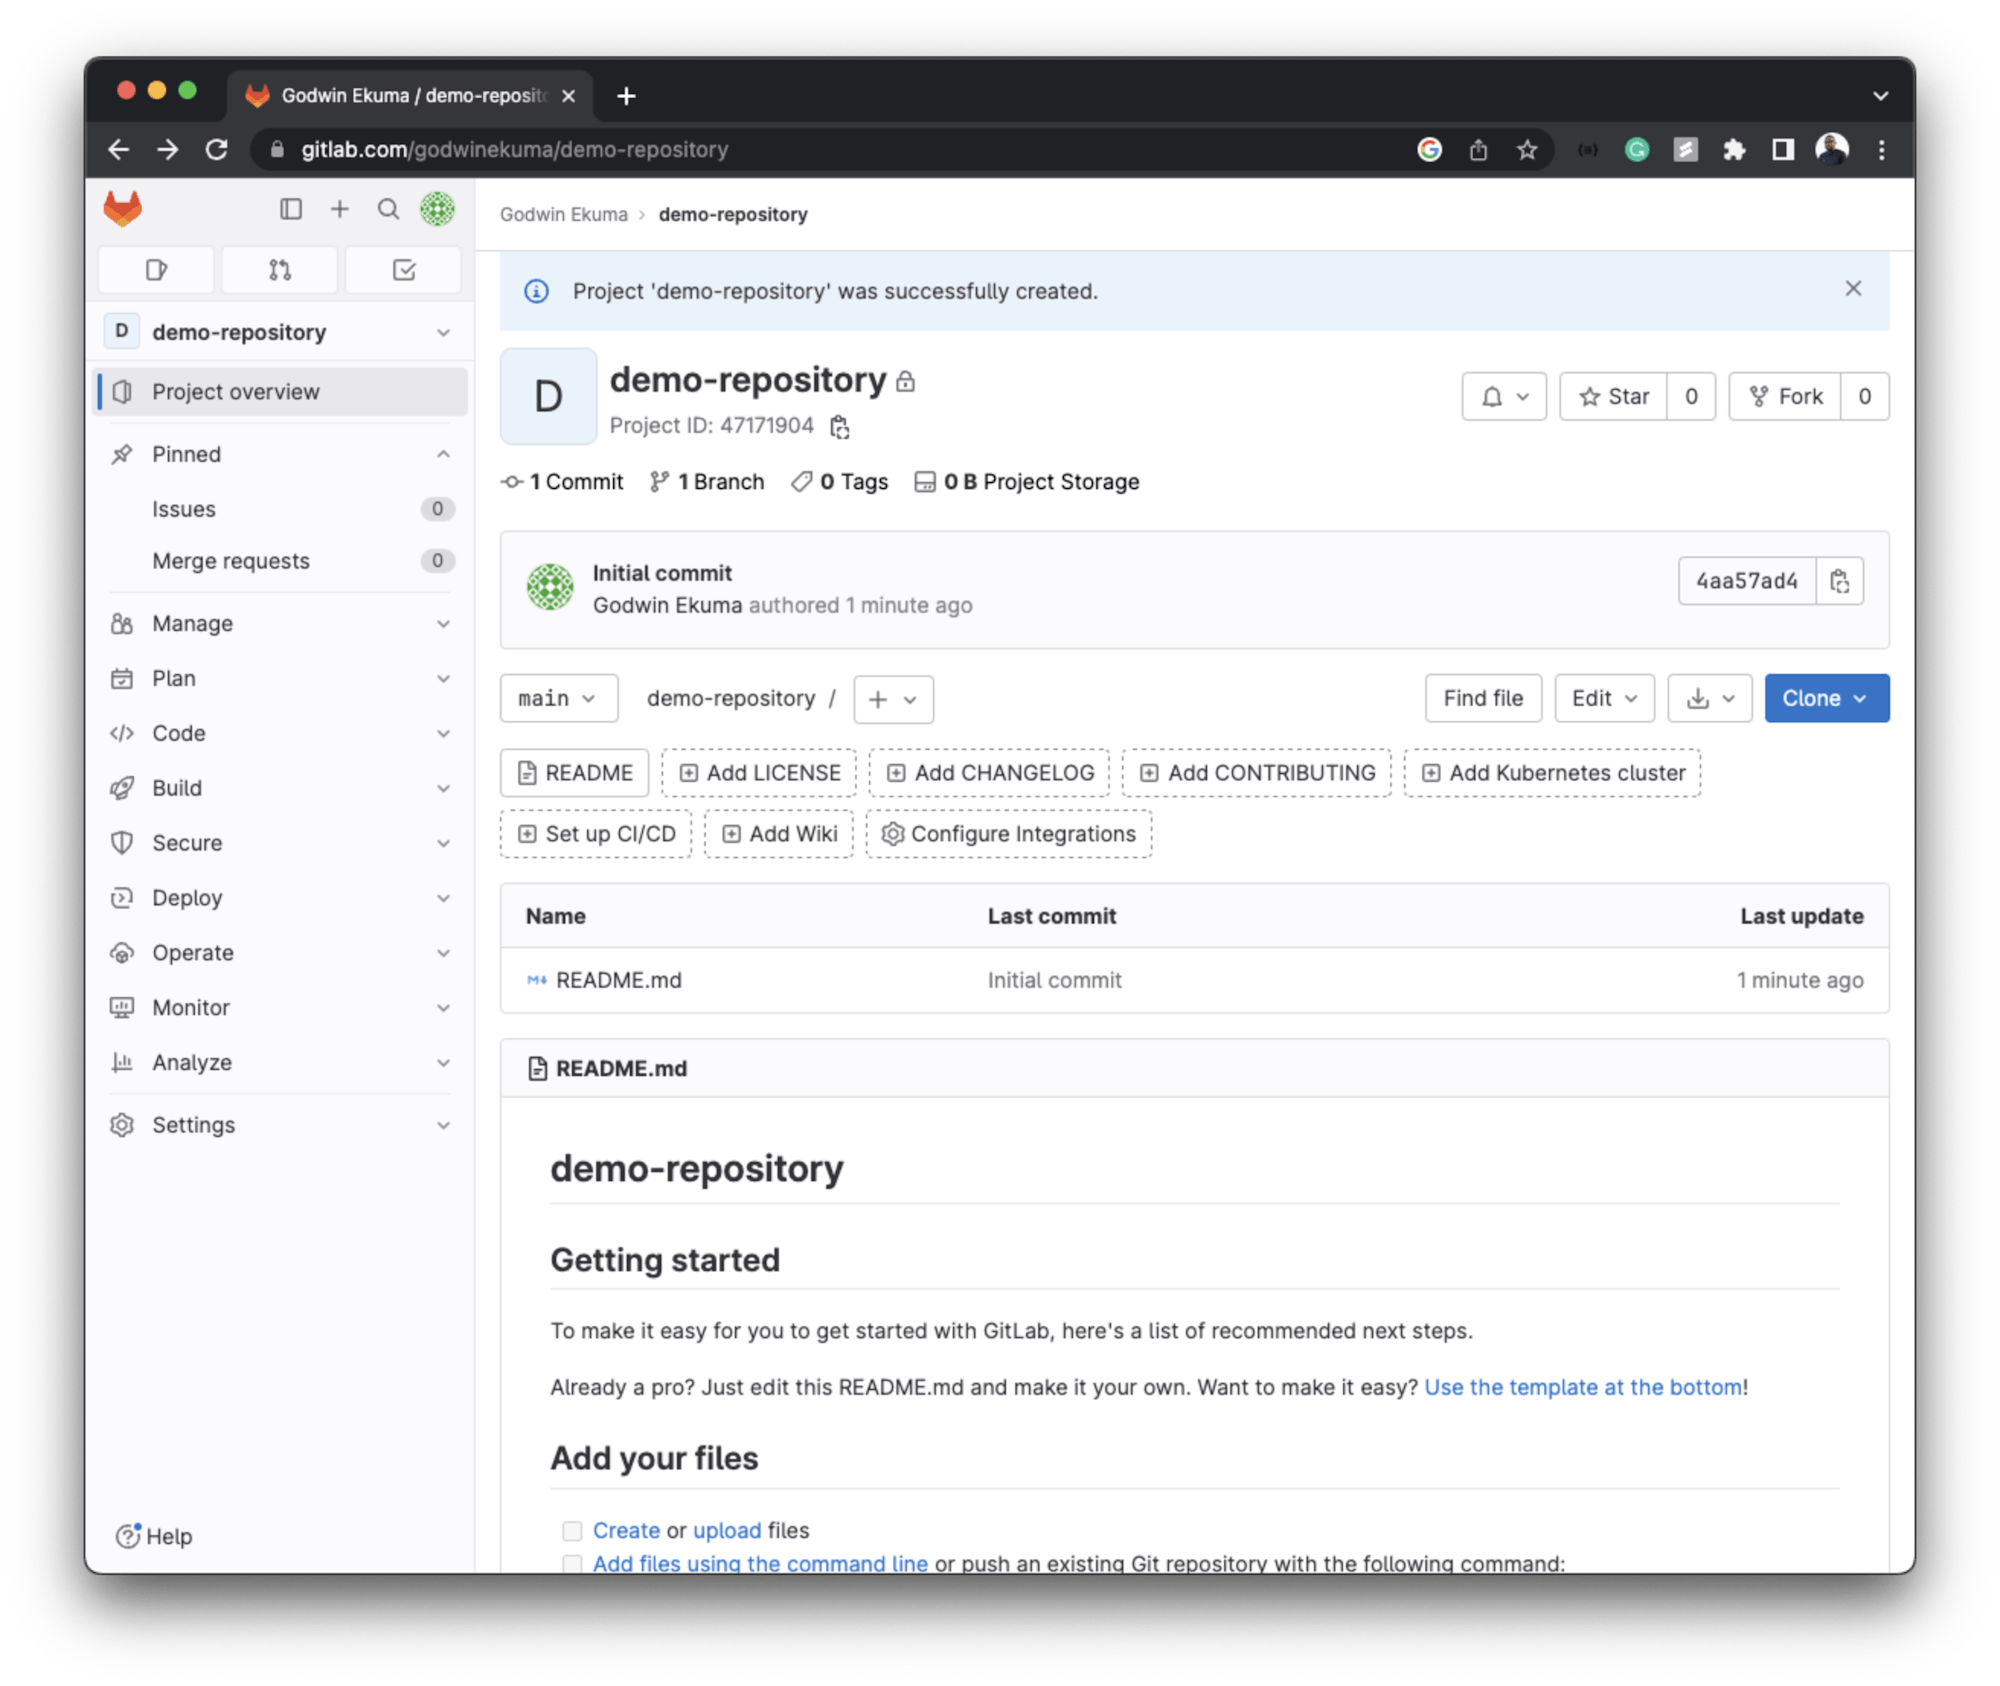Open the notification bell dropdown
This screenshot has height=1686, width=2000.
[1504, 397]
